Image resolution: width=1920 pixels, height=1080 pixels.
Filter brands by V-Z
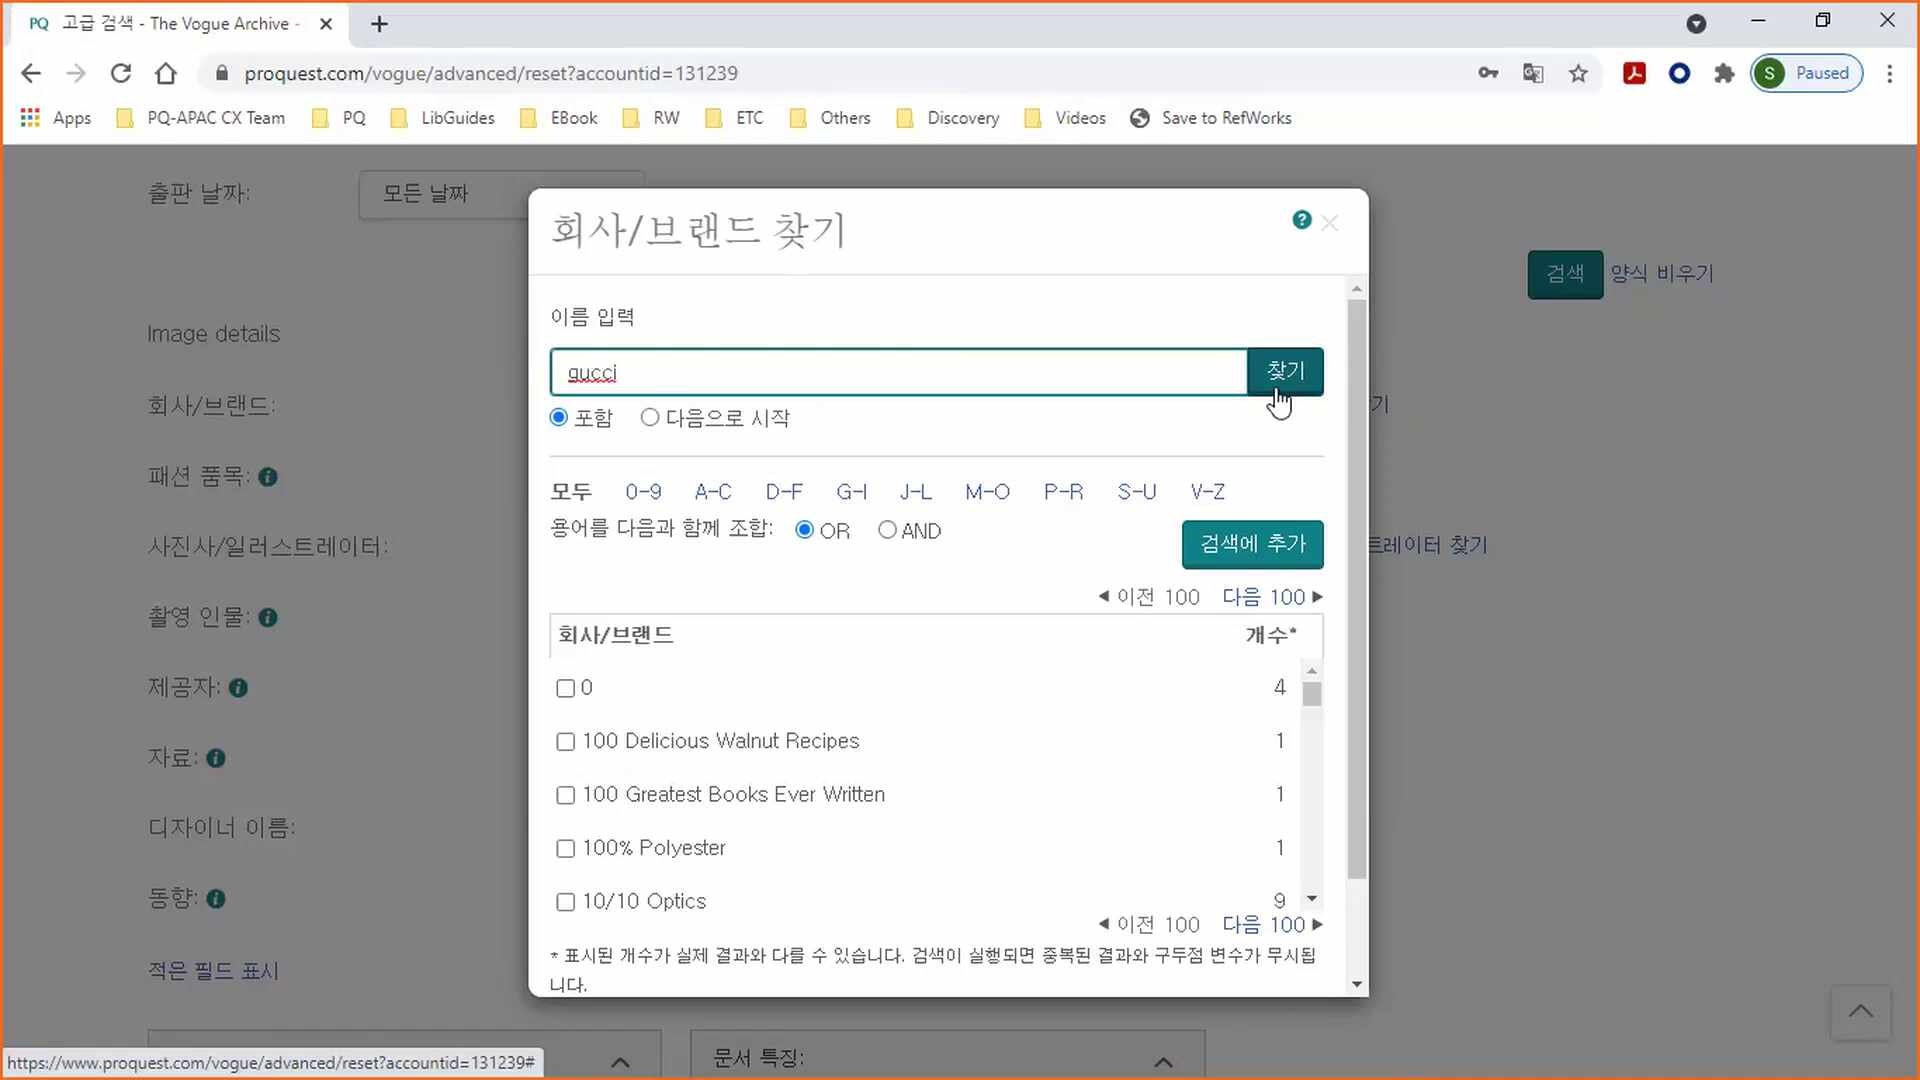click(1207, 491)
